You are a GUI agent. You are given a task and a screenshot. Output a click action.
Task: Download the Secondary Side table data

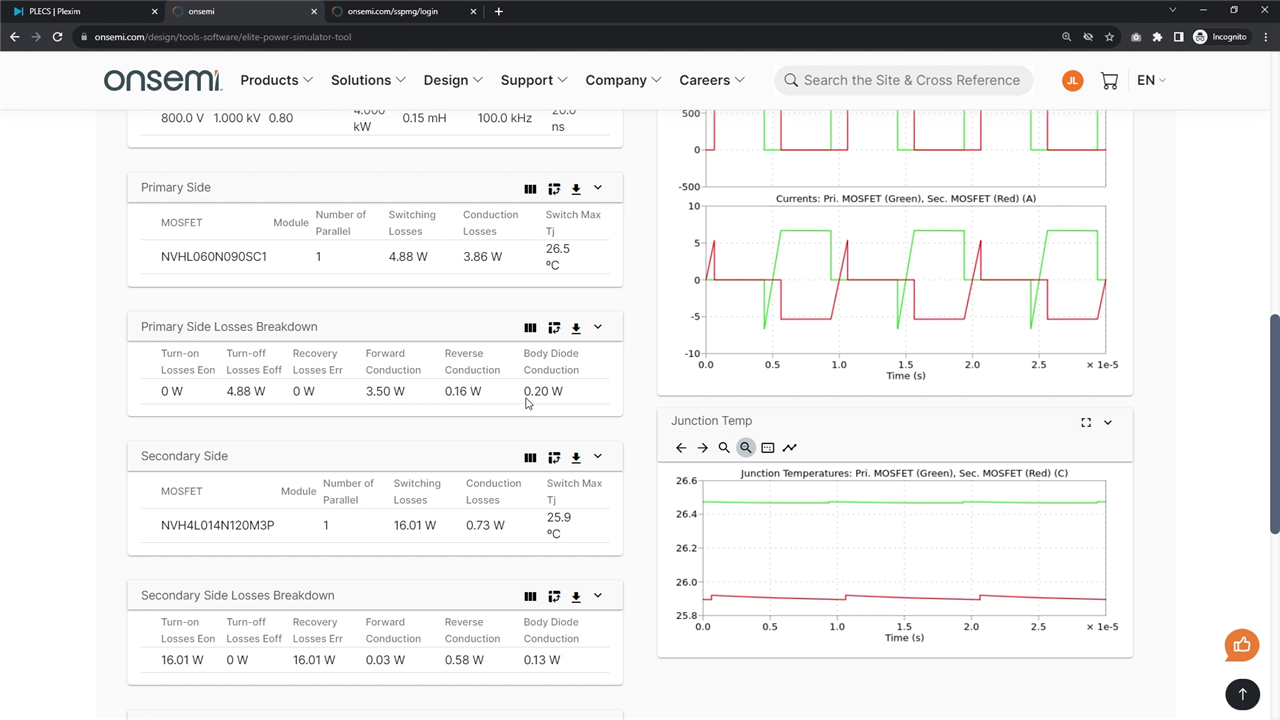(576, 457)
